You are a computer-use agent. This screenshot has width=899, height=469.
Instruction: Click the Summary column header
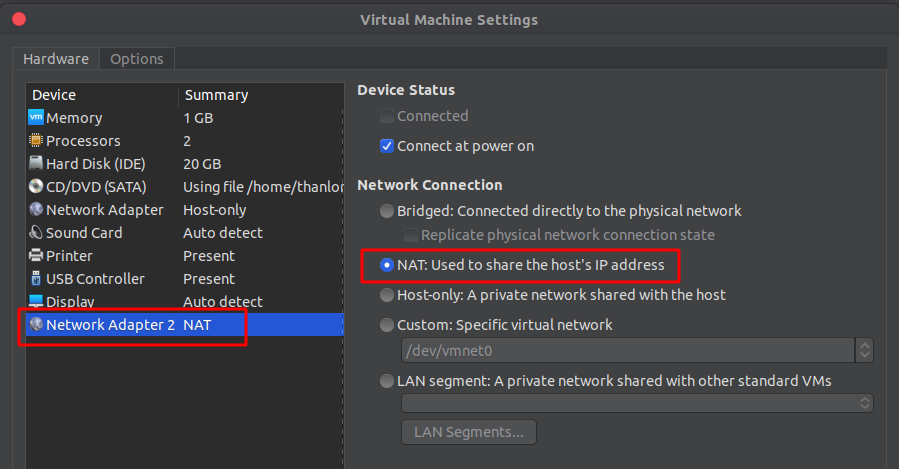tap(216, 95)
